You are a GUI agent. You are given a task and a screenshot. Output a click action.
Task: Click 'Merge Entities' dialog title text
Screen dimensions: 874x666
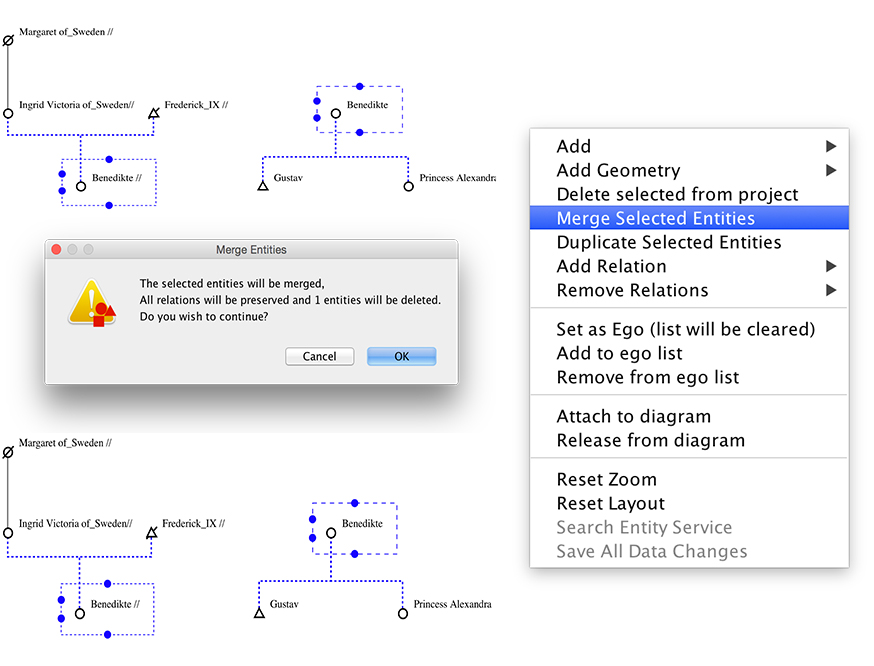[x=251, y=250]
